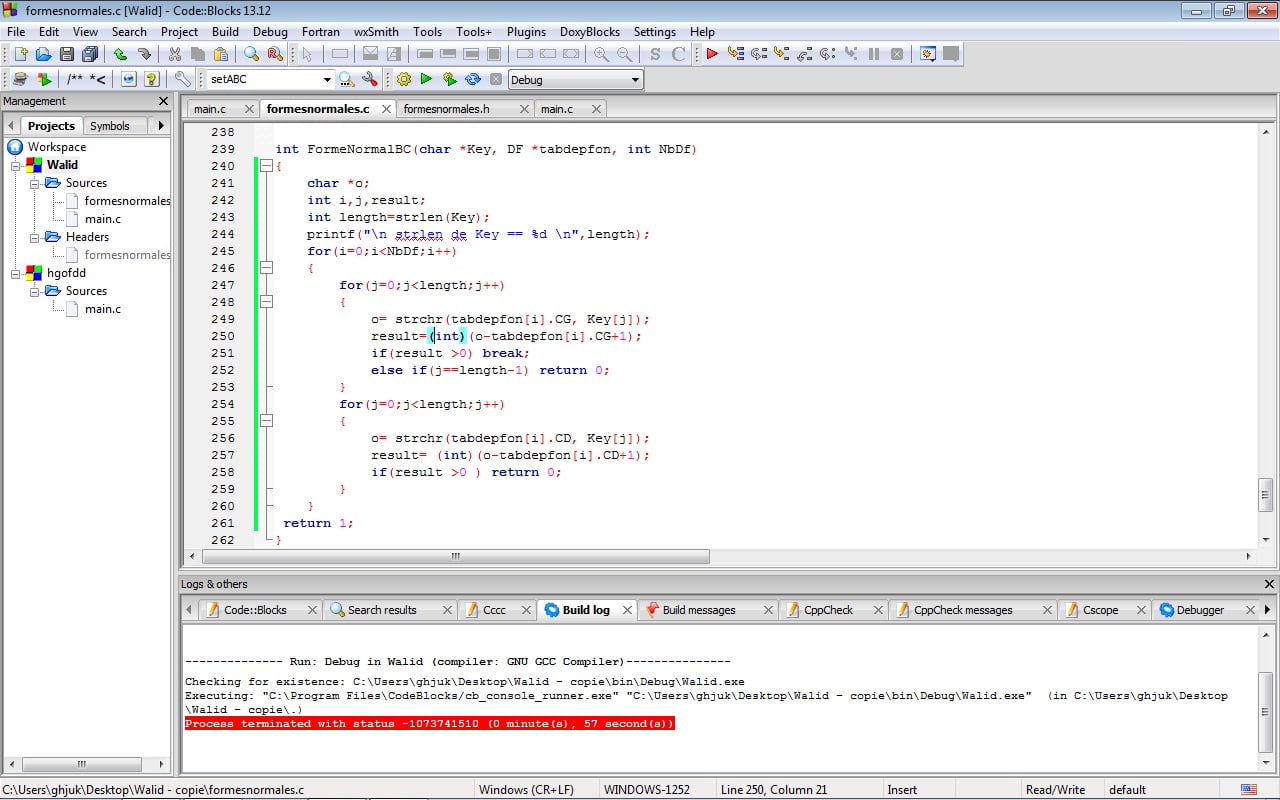Collapse the Walid project tree node
This screenshot has width=1280, height=800.
point(16,165)
